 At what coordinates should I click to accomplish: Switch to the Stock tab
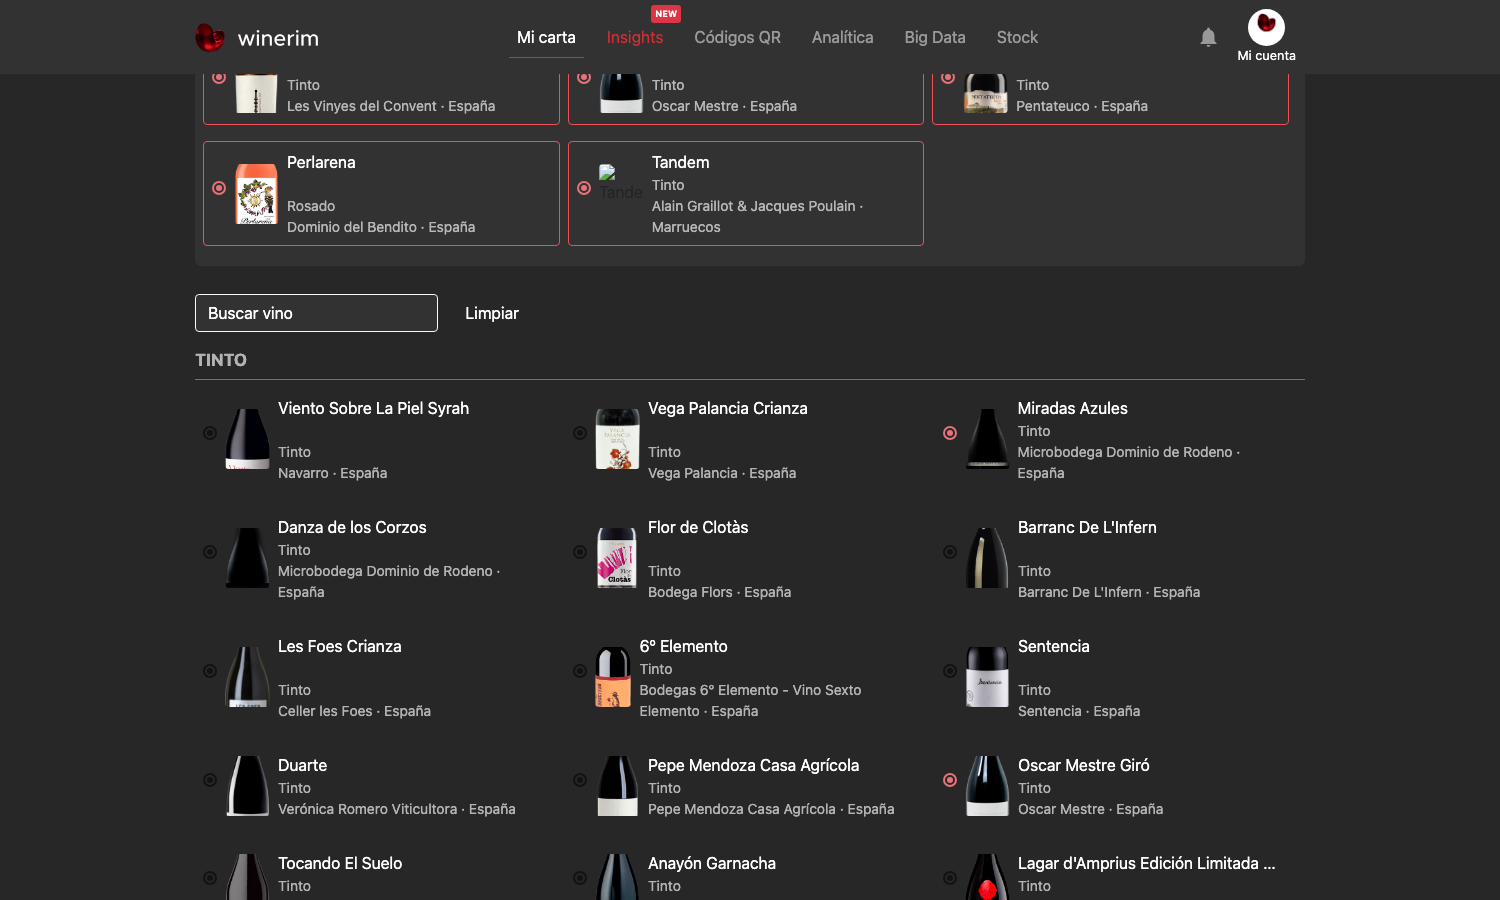pos(1017,37)
